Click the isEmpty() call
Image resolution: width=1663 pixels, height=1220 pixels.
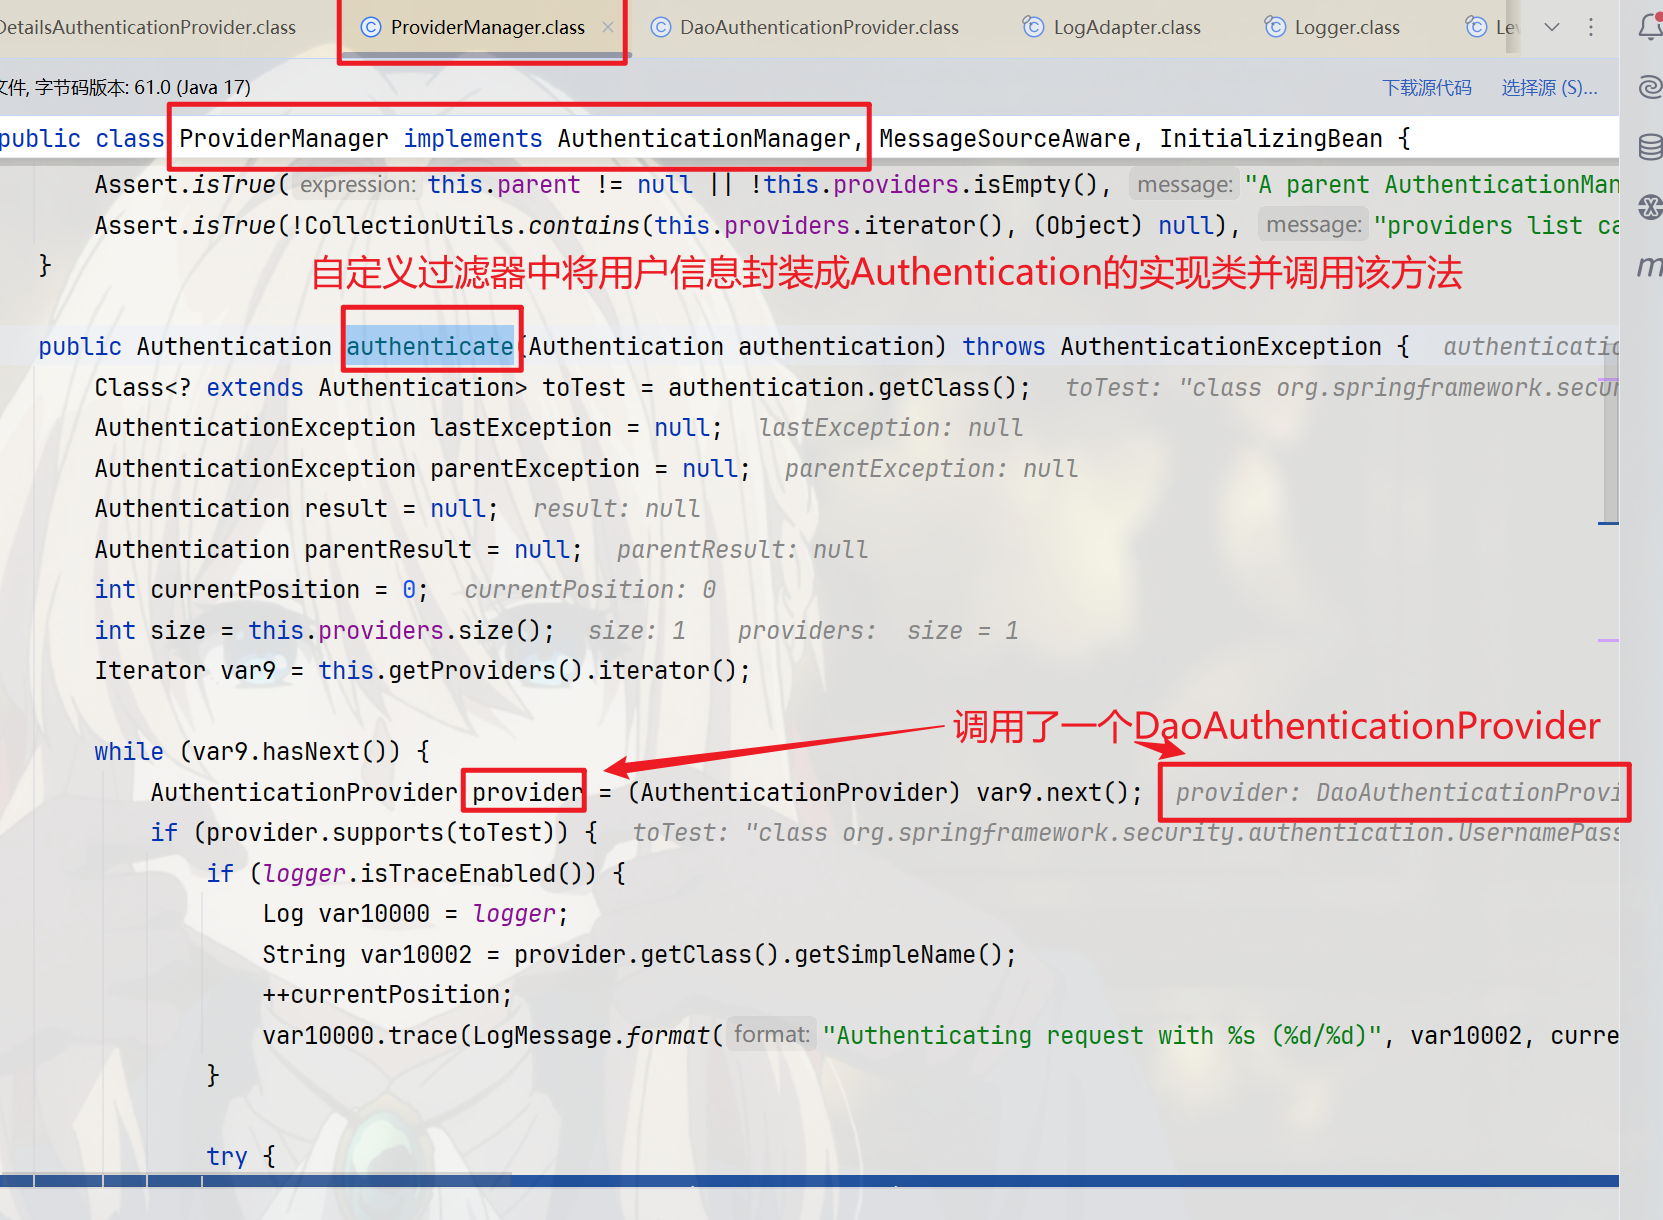1036,185
